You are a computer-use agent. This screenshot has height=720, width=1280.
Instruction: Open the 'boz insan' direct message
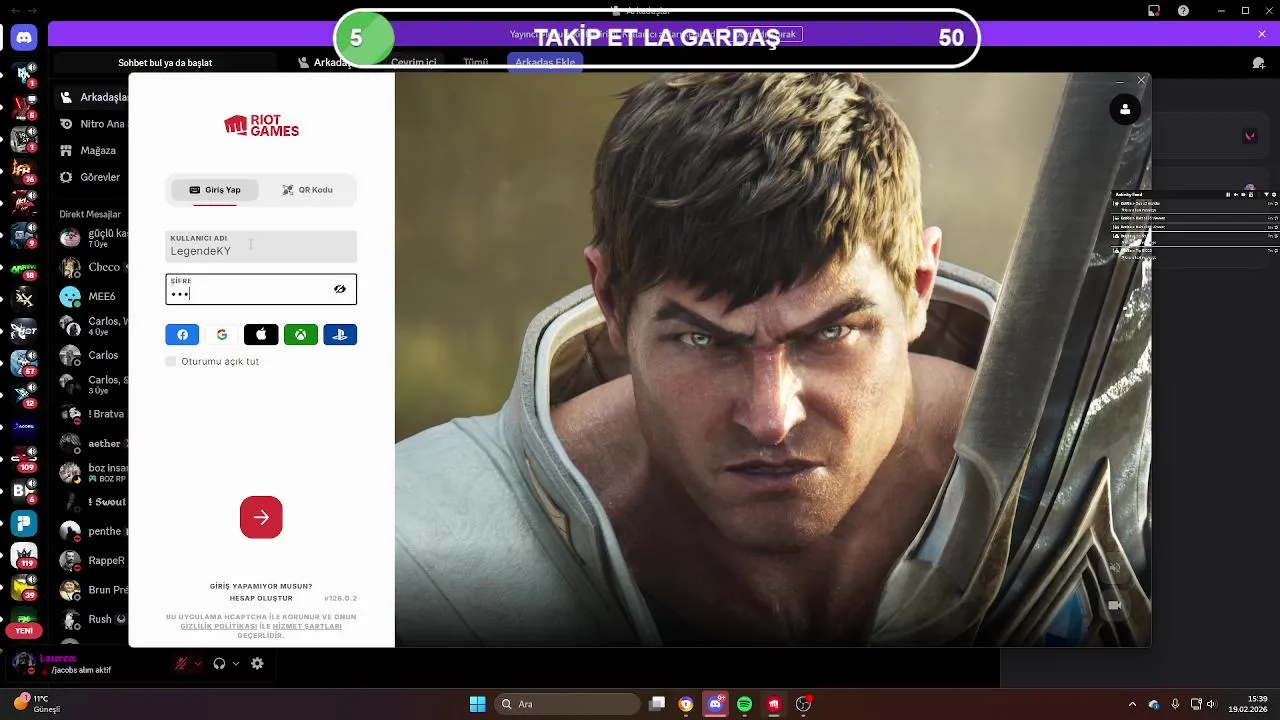tap(93, 472)
